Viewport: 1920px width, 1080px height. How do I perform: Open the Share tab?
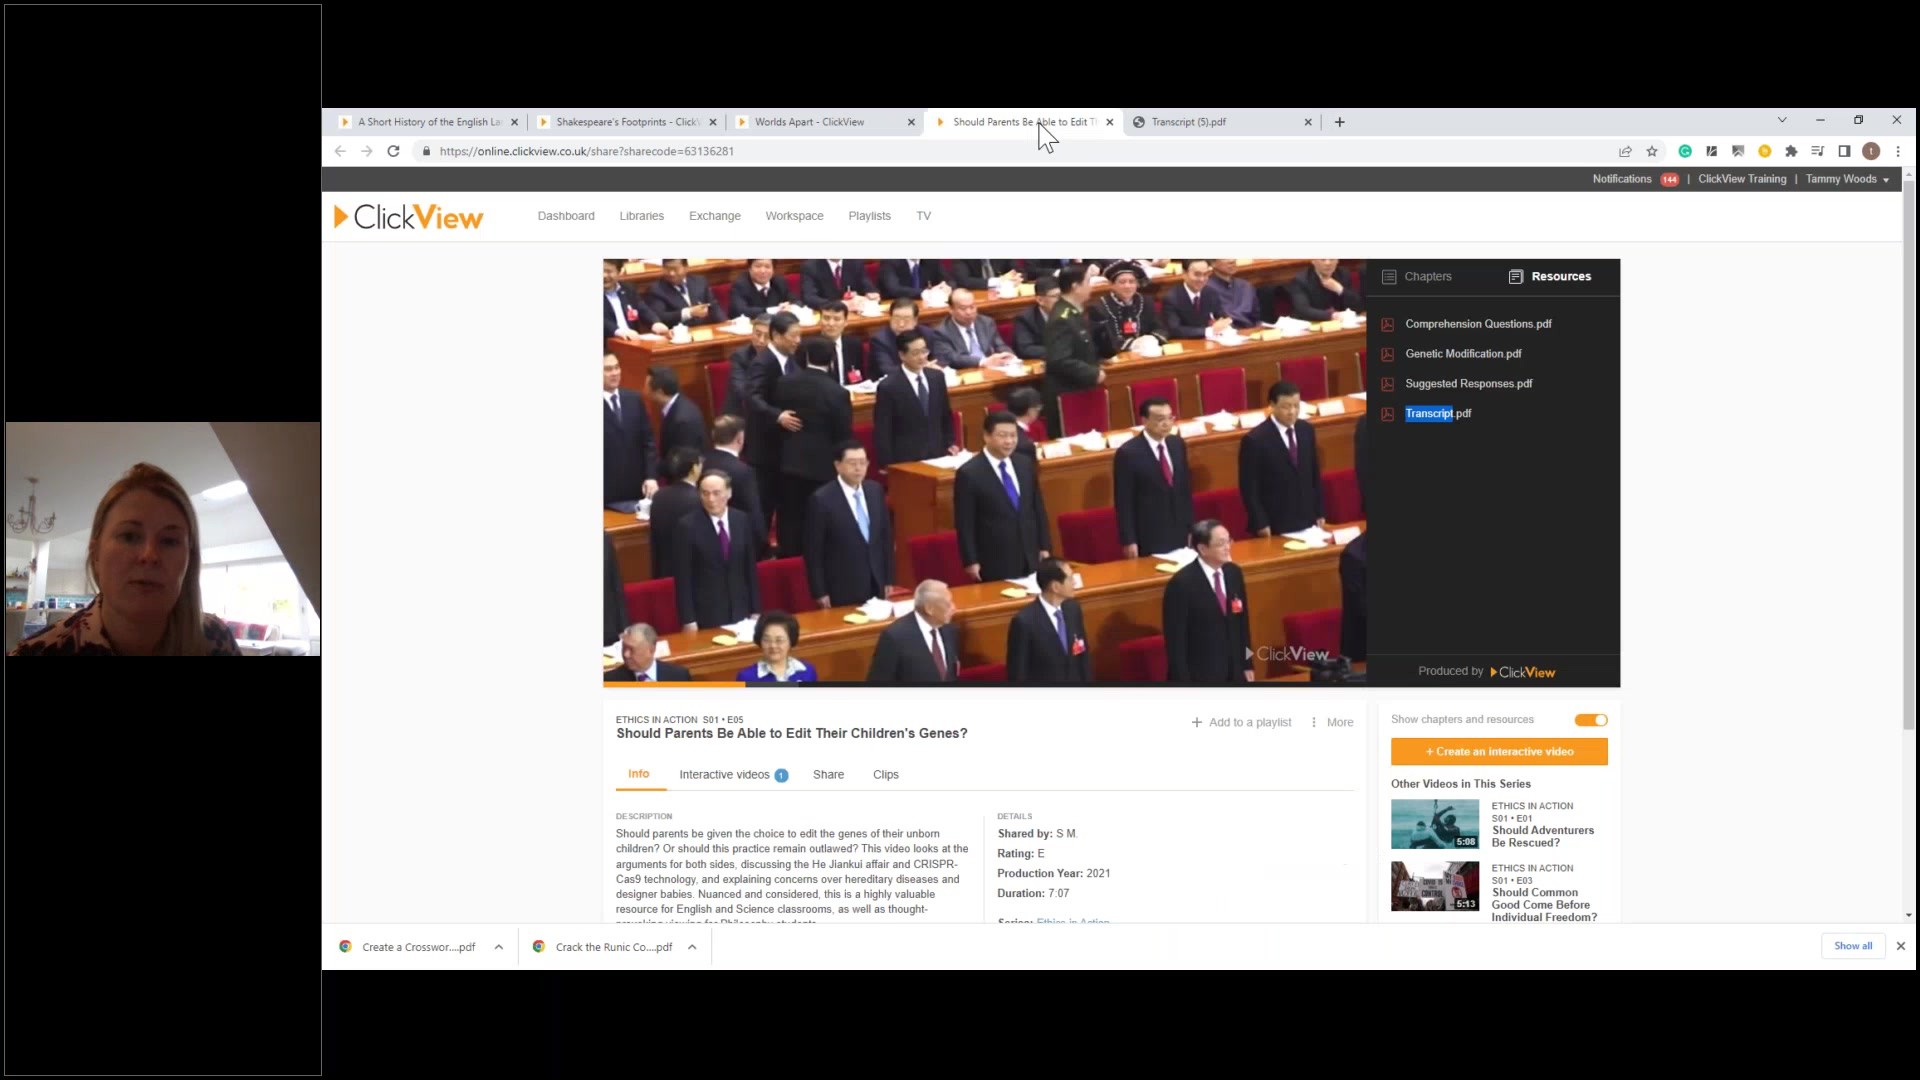(x=828, y=775)
